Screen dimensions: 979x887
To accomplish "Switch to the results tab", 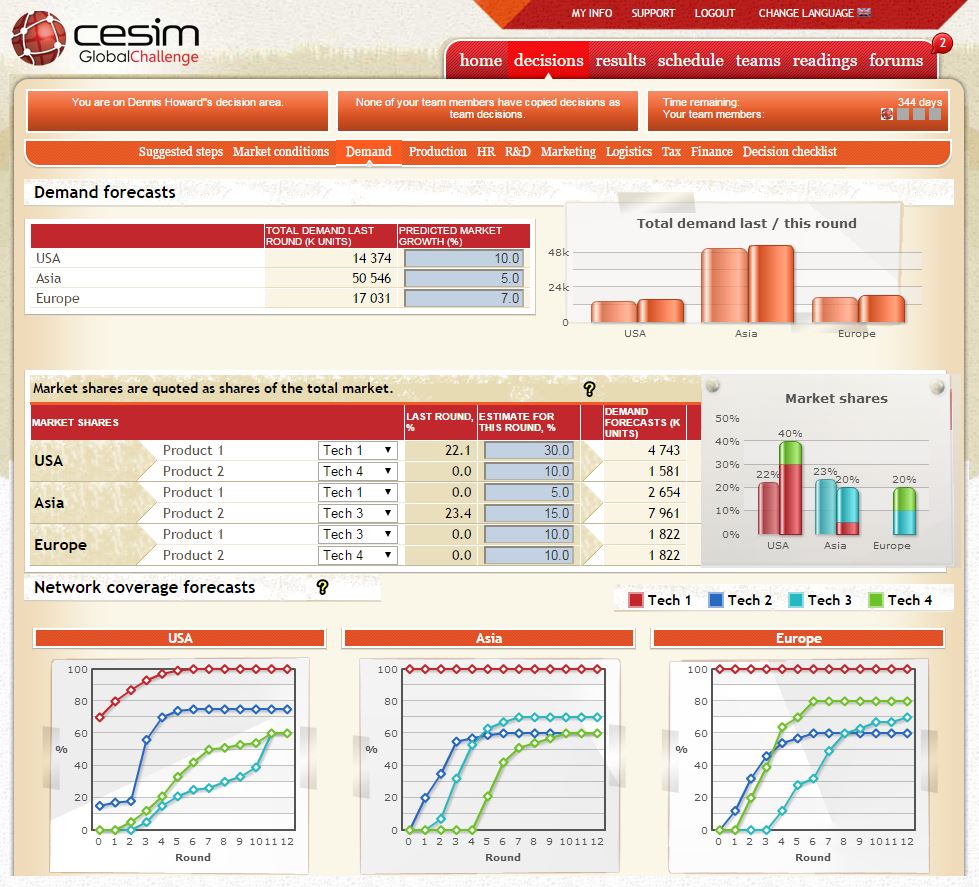I will click(x=620, y=60).
